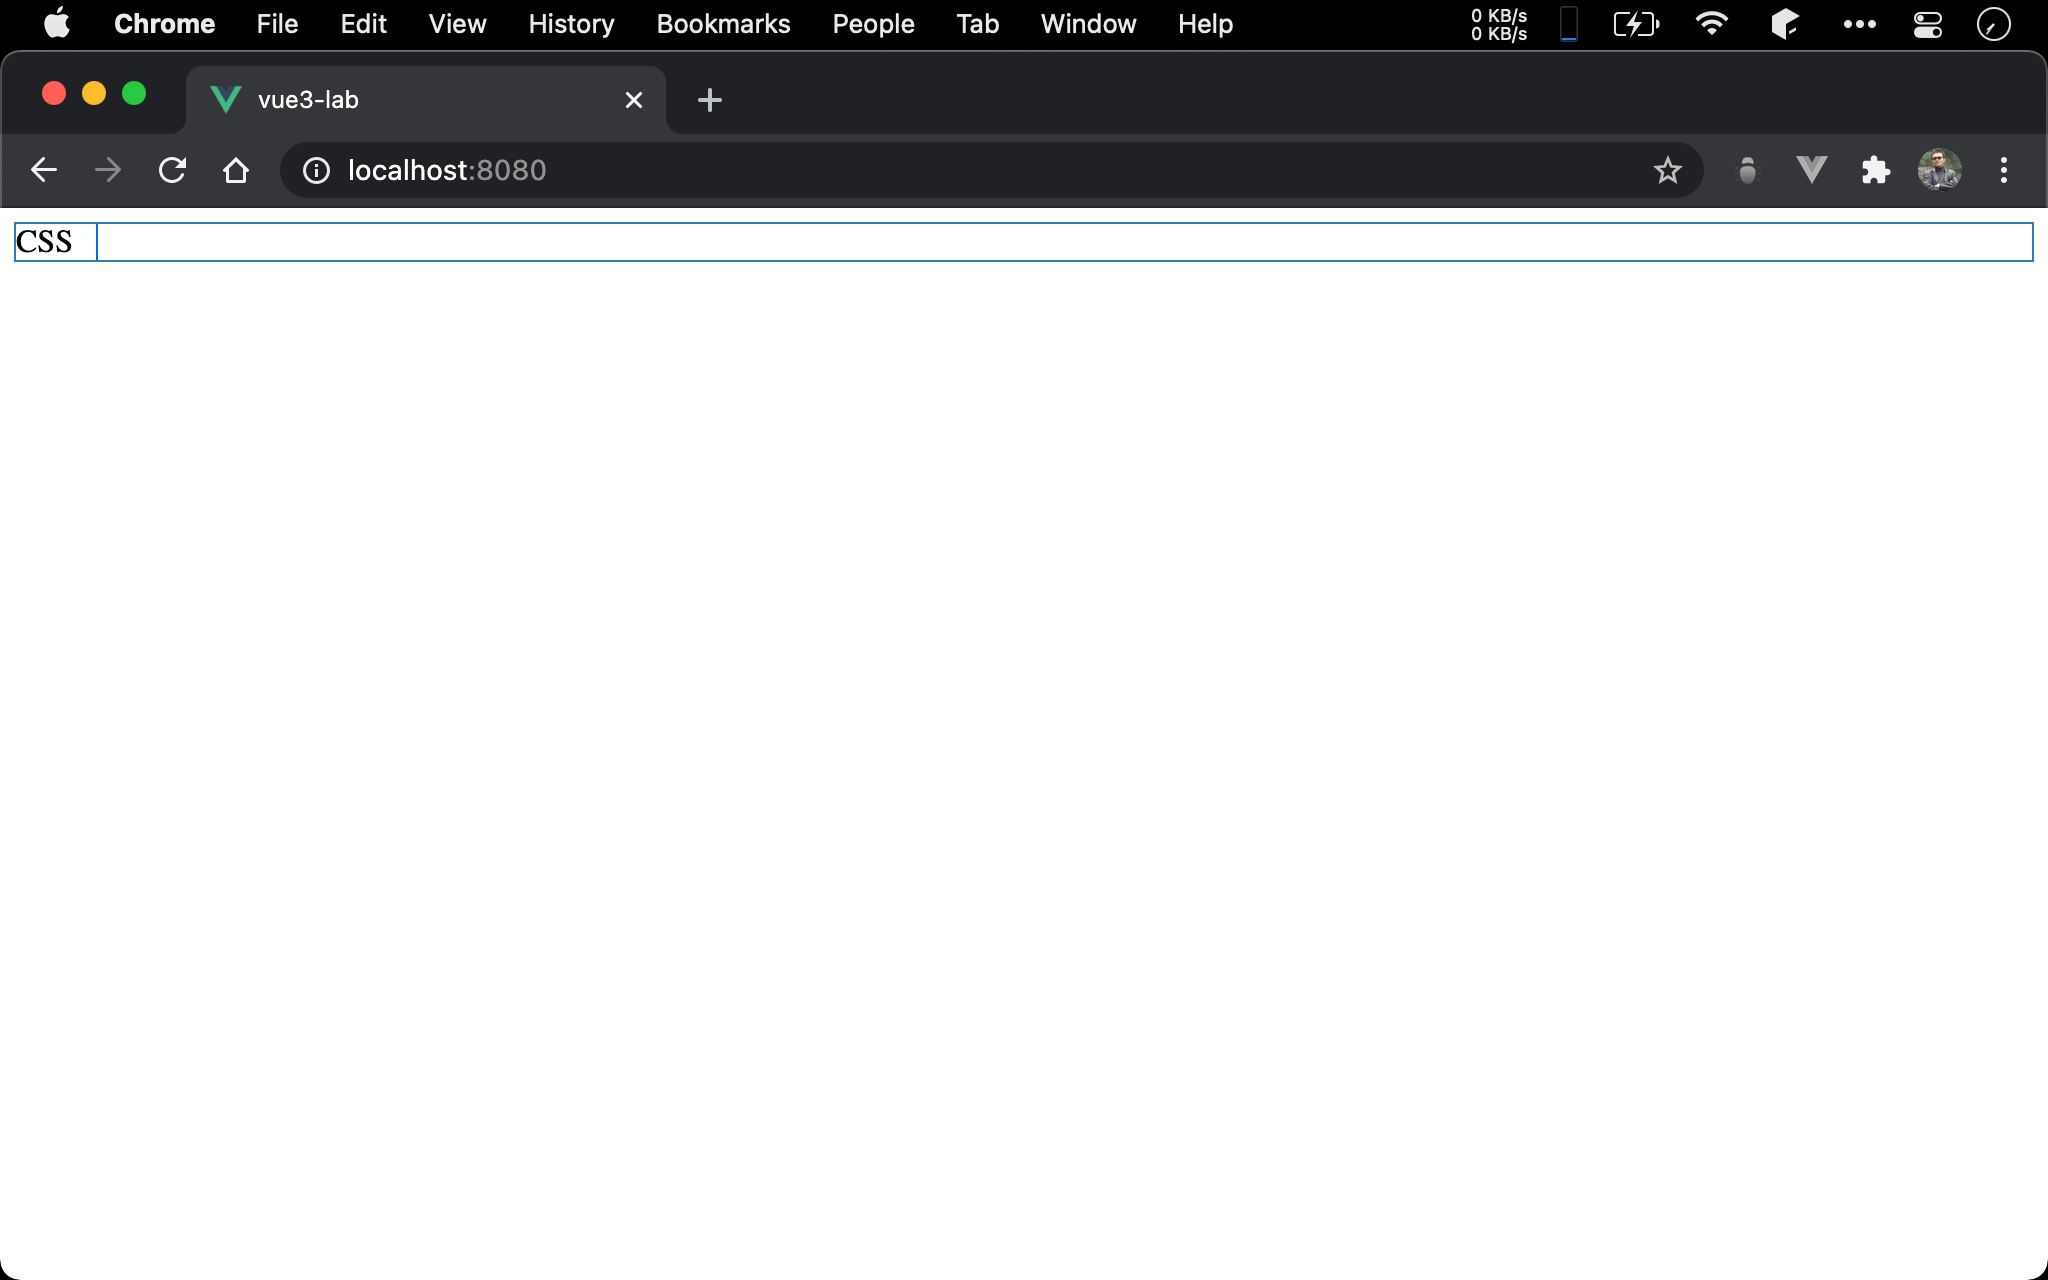
Task: Click the Wi-Fi status icon
Action: pos(1711,24)
